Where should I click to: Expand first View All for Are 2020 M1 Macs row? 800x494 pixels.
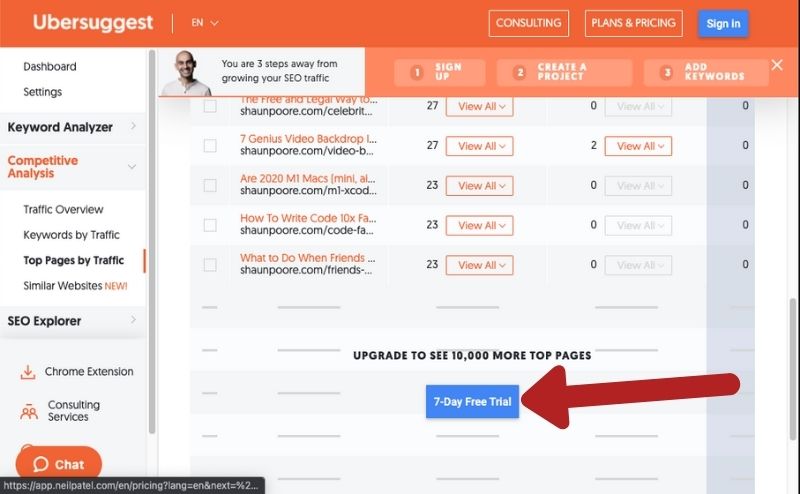pyautogui.click(x=480, y=186)
